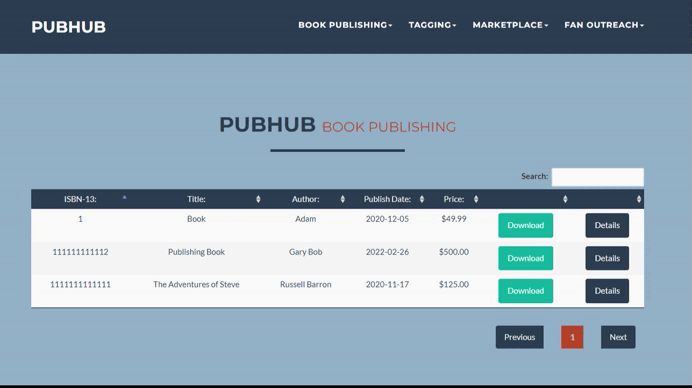The height and width of the screenshot is (388, 692).
Task: Click publish date 2020-11-17
Action: pos(387,285)
